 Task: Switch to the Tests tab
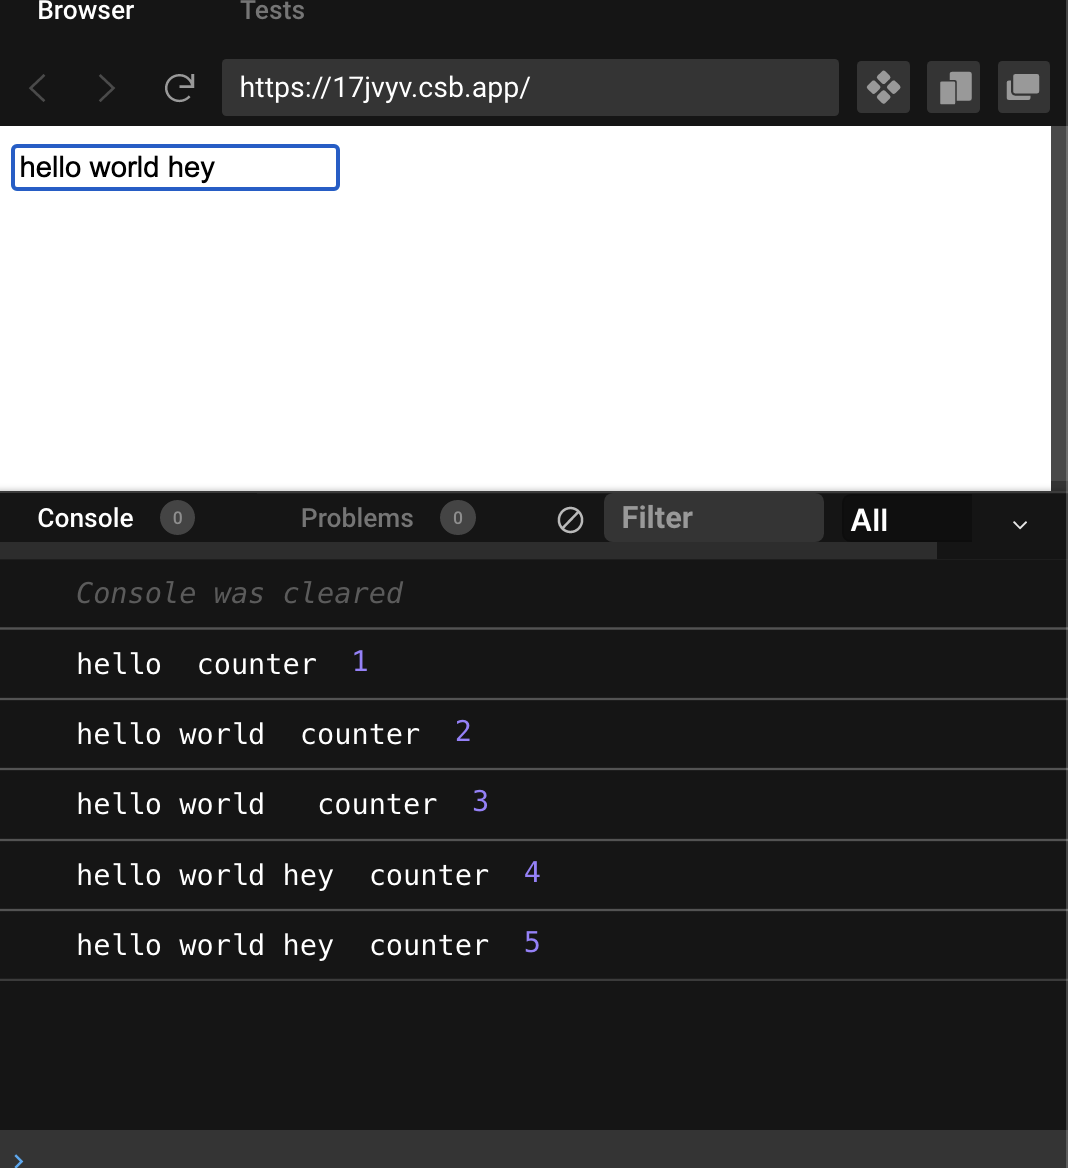pyautogui.click(x=272, y=11)
